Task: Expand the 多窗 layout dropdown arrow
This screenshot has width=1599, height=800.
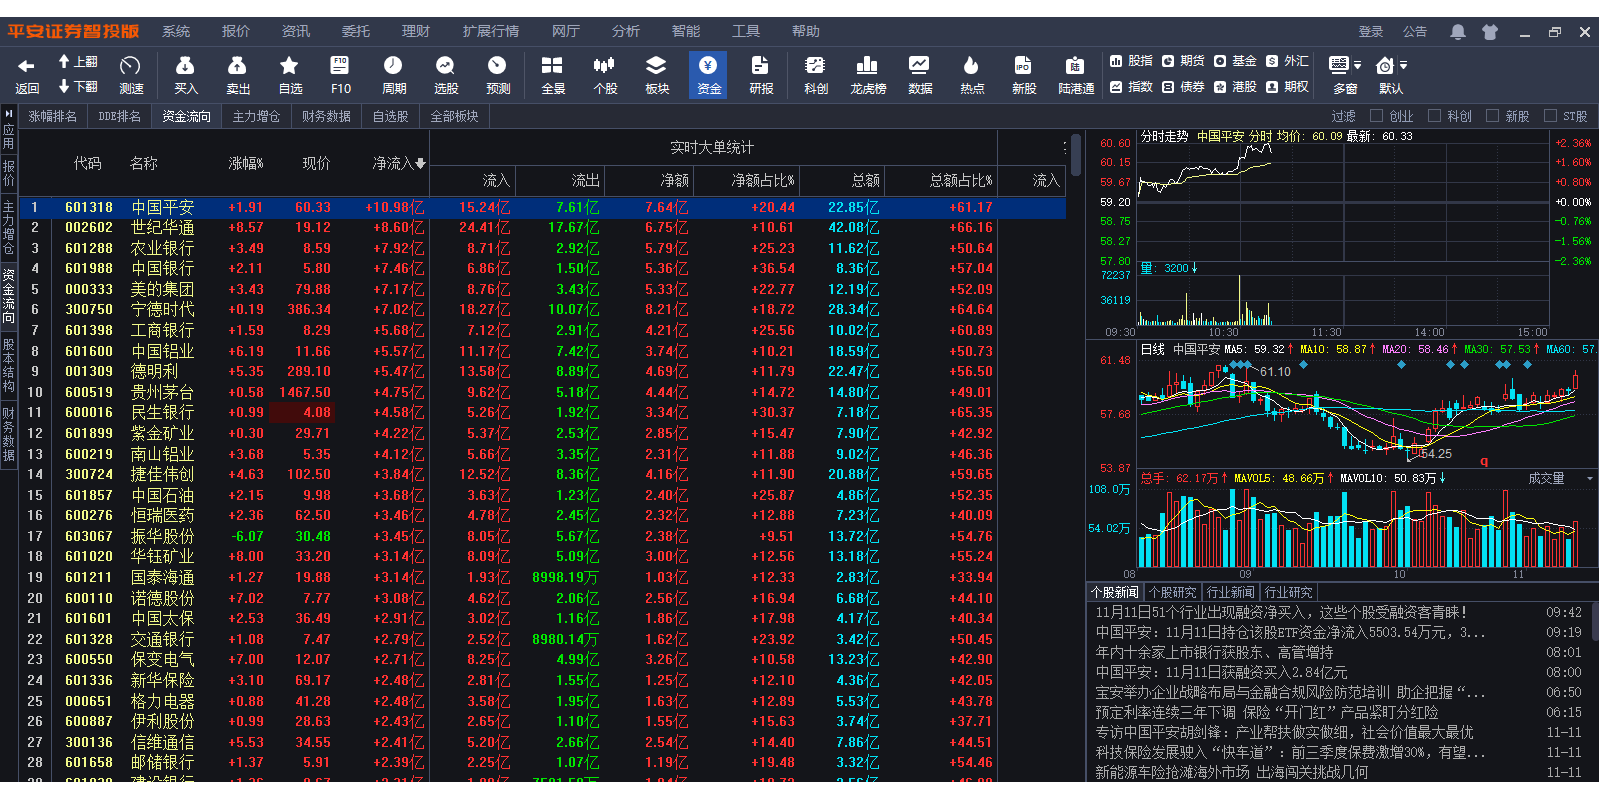Action: [1358, 66]
